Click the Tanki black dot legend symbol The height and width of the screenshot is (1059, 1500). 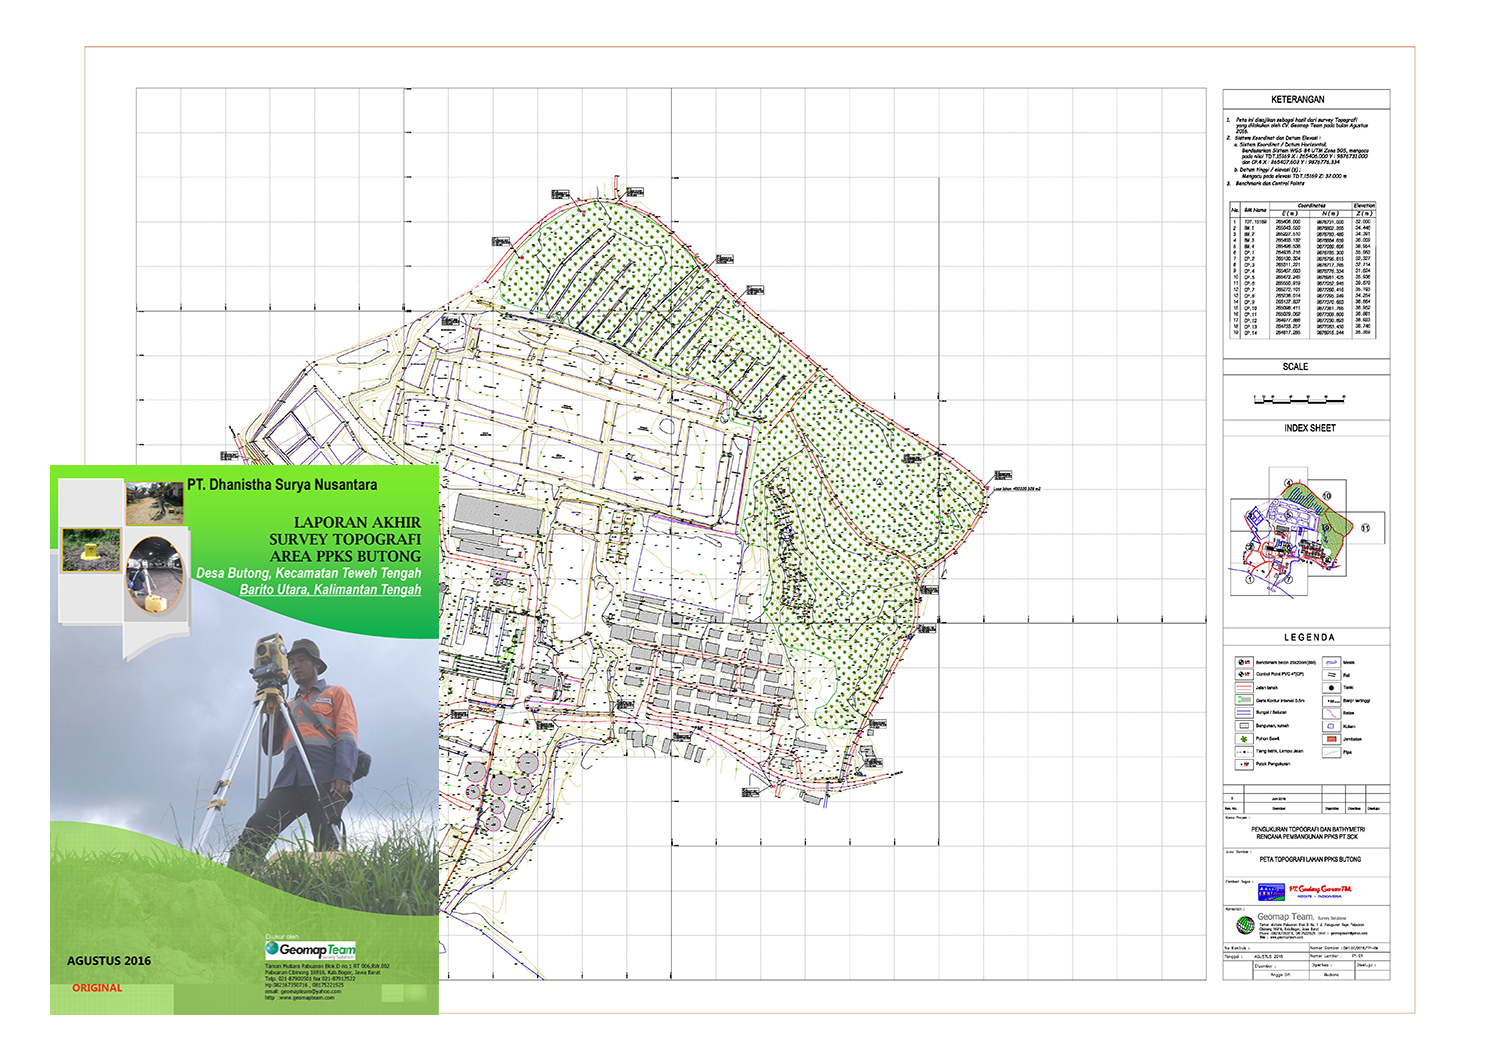[x=1331, y=688]
